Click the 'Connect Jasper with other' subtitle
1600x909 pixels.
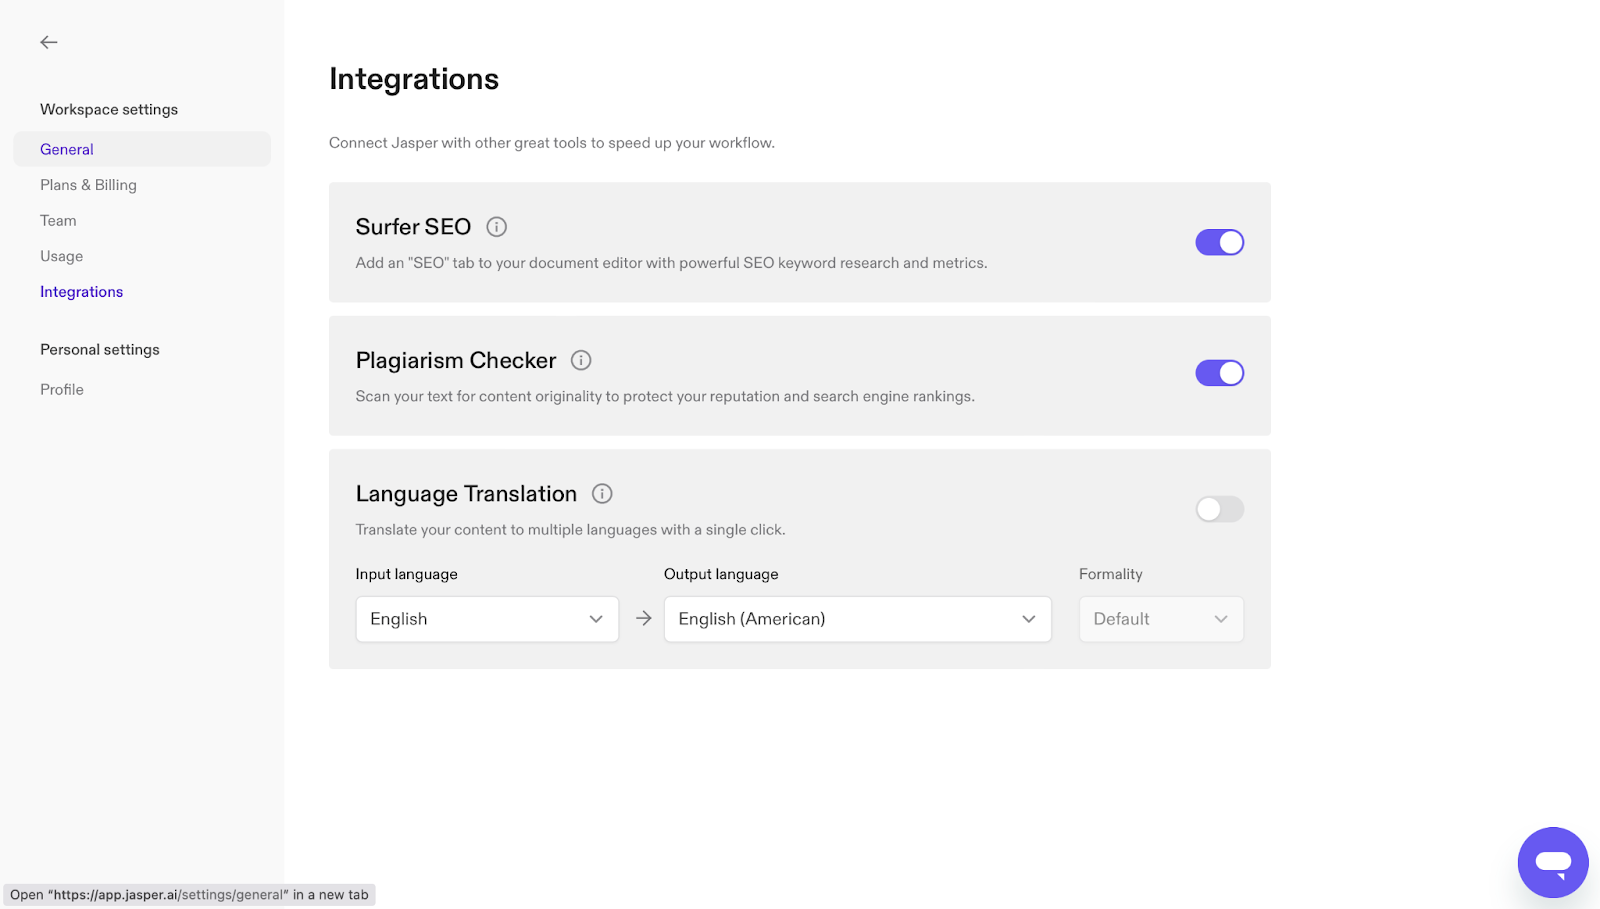pos(552,143)
